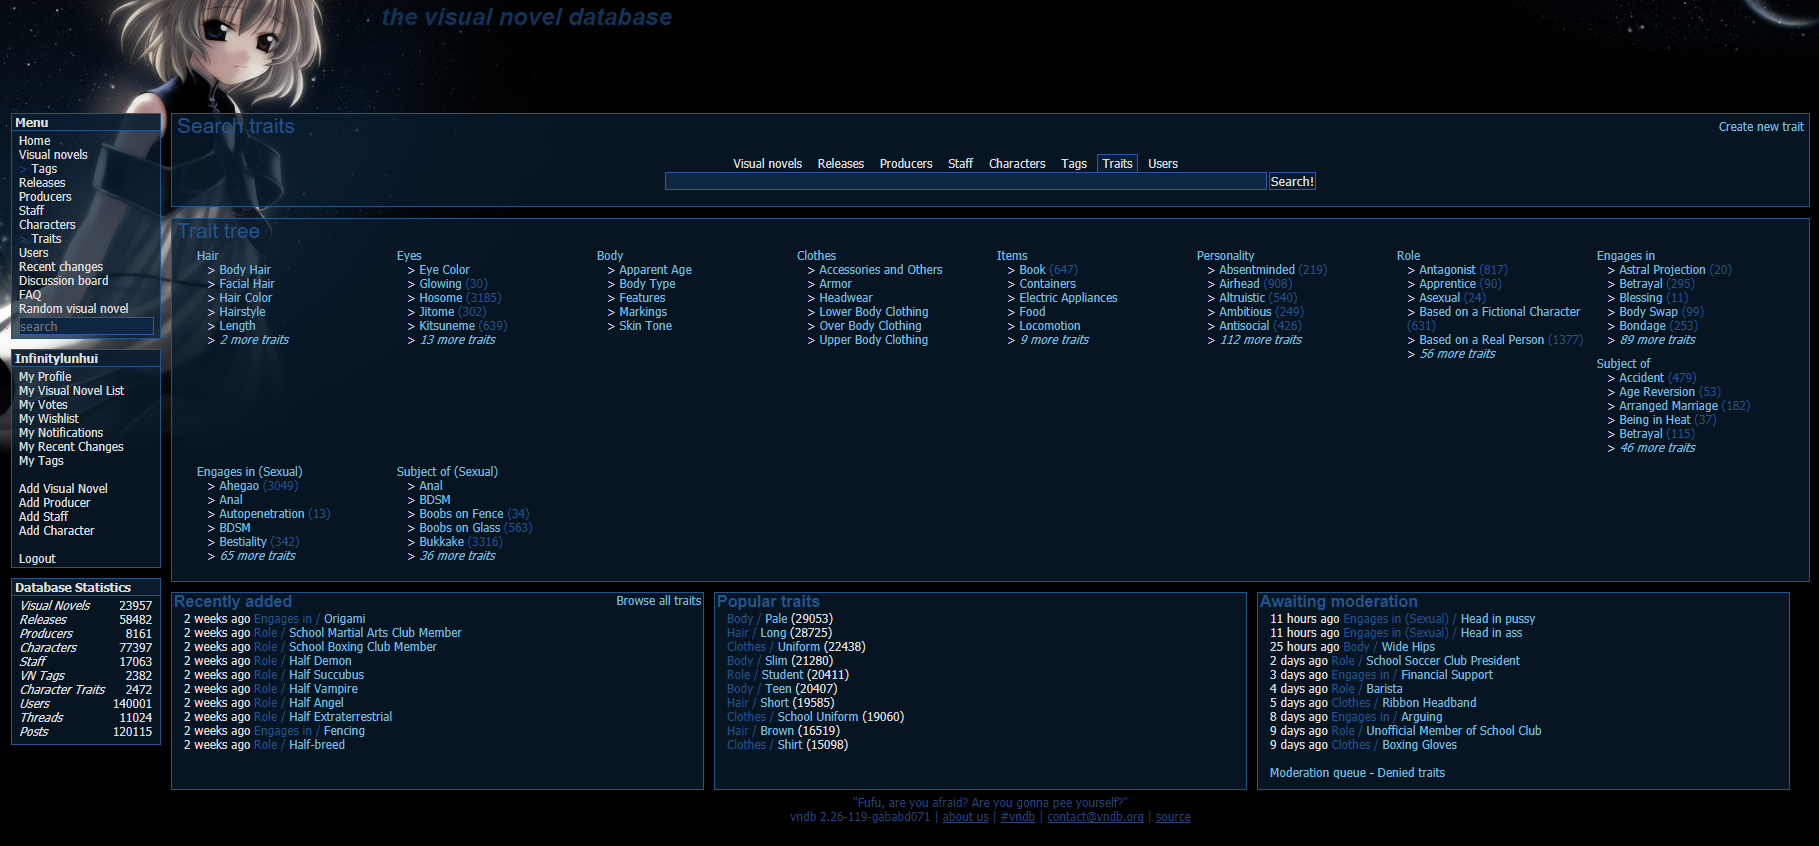The height and width of the screenshot is (846, 1819).
Task: Click Browse all traits link
Action: pos(658,601)
